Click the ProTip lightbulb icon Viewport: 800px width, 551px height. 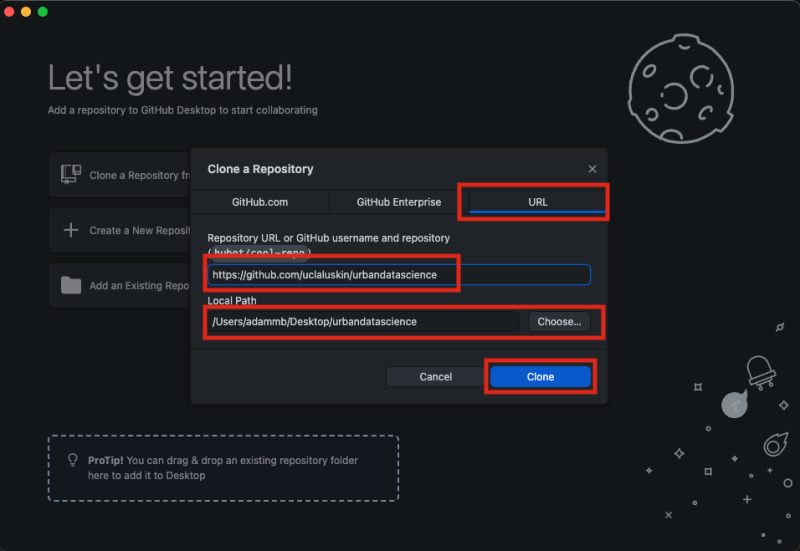click(x=72, y=460)
